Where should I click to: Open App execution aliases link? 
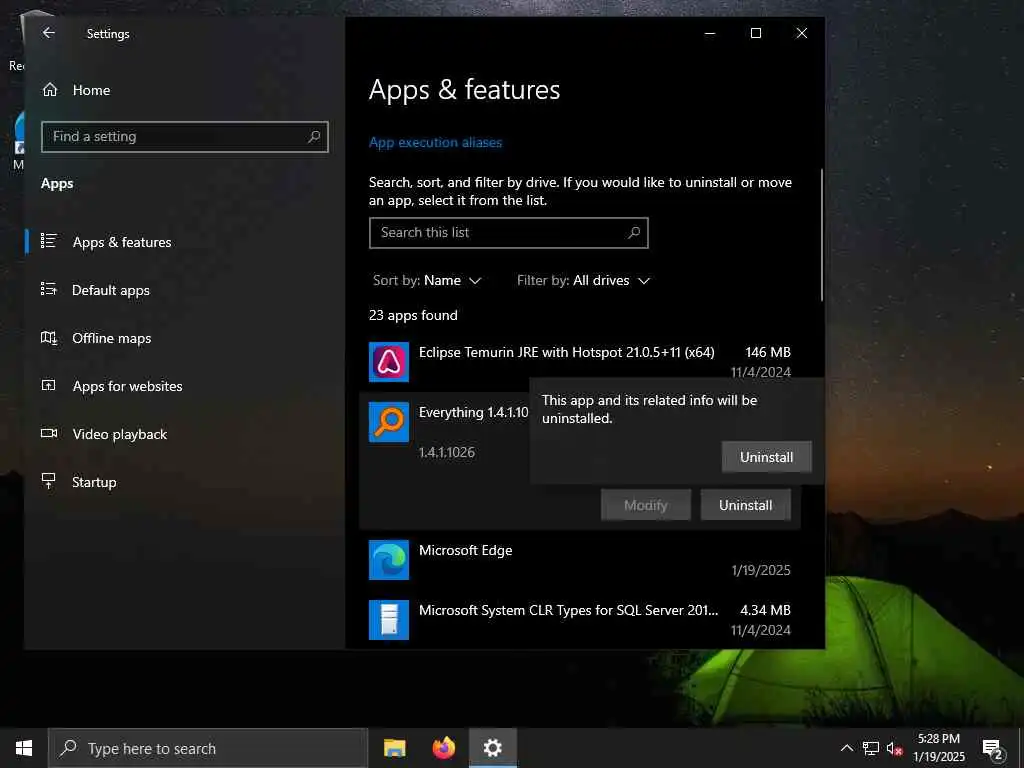coord(435,142)
